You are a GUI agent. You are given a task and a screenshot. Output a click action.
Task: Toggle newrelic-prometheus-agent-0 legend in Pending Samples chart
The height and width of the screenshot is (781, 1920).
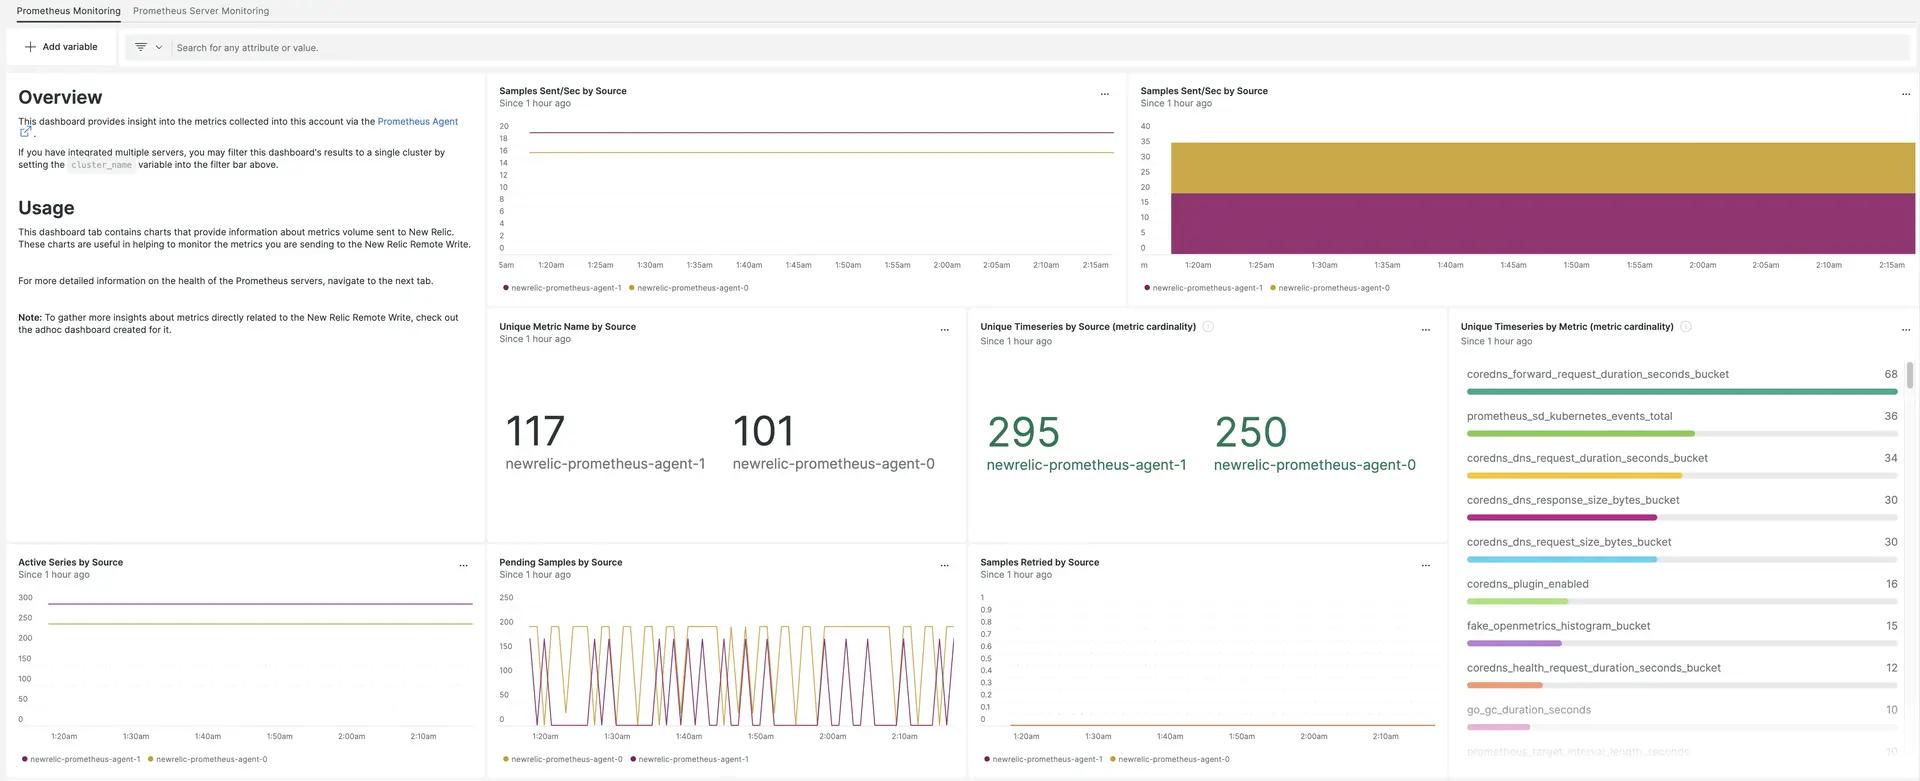[x=566, y=759]
